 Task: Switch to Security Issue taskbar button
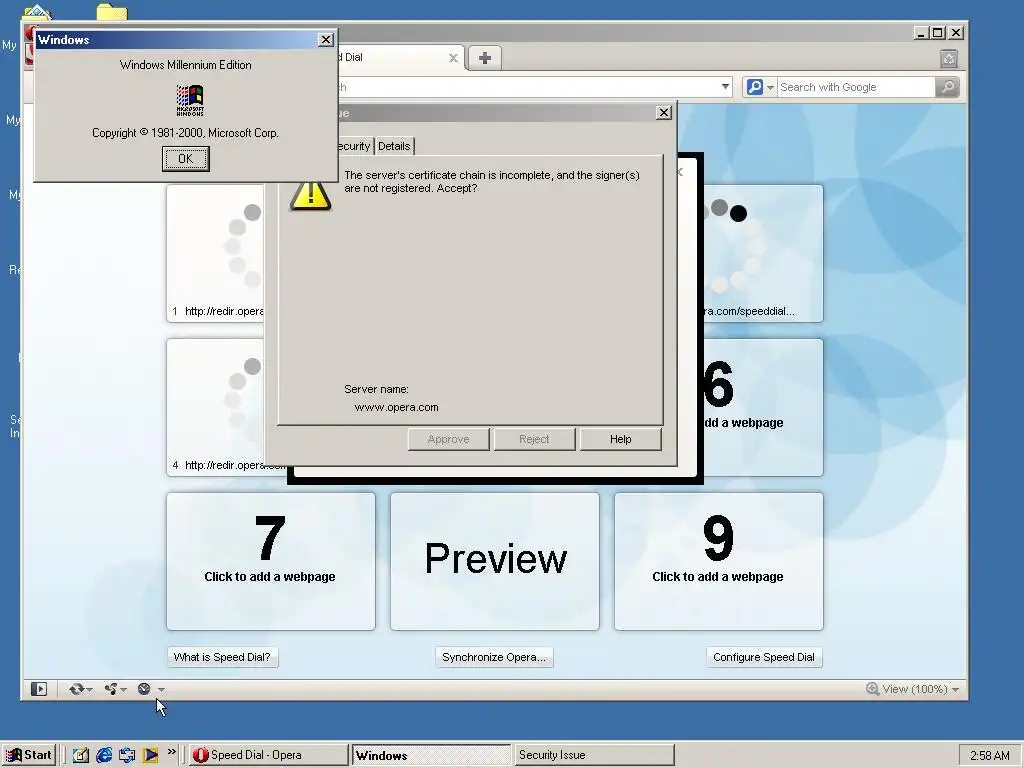click(594, 756)
